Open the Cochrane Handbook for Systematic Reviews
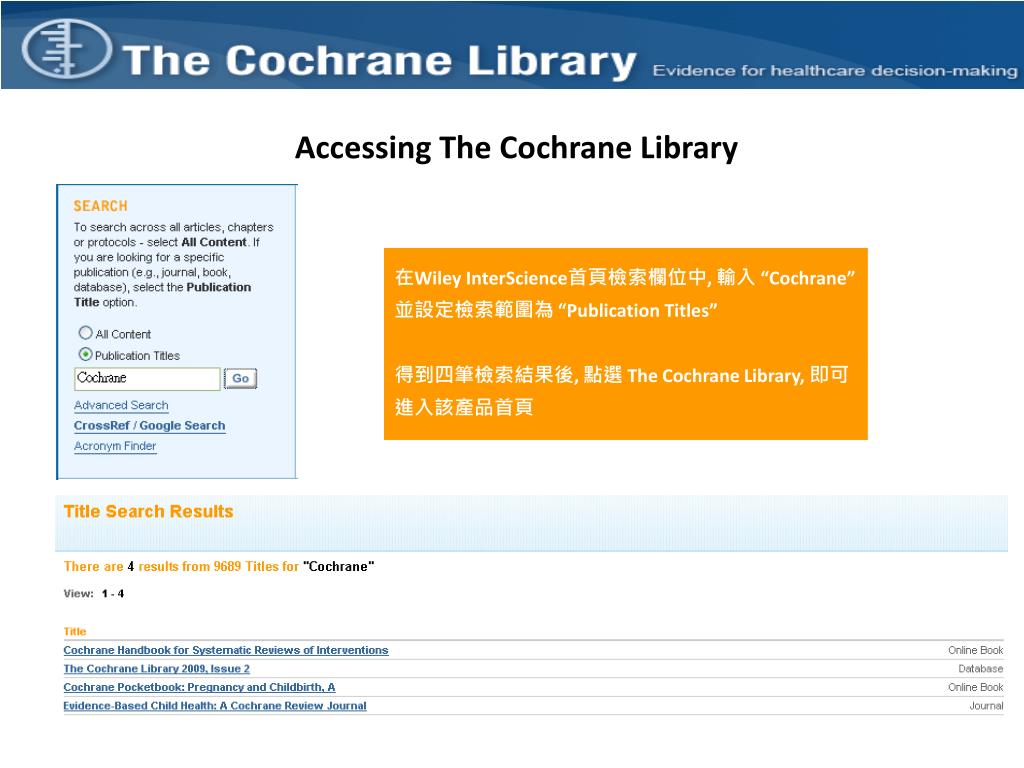1024x768 pixels. pos(226,650)
